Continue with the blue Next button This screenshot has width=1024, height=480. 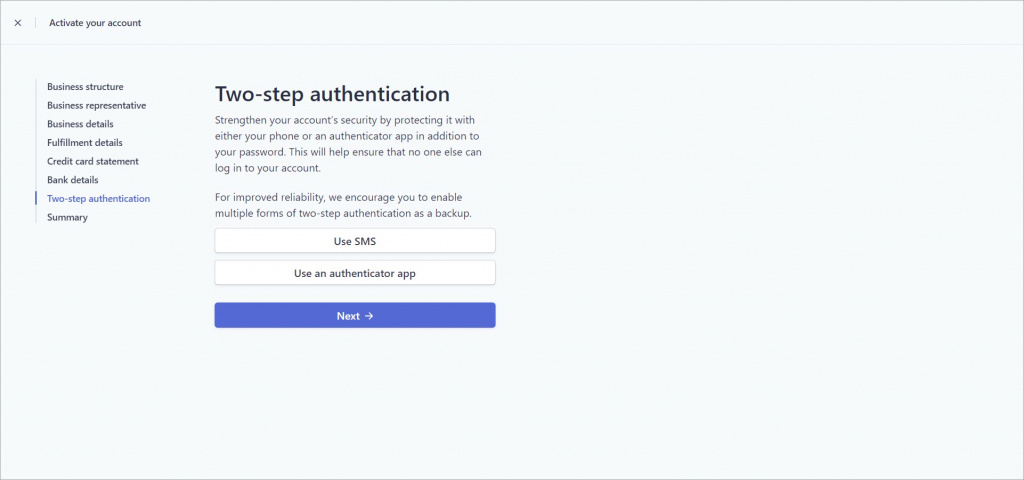[355, 315]
